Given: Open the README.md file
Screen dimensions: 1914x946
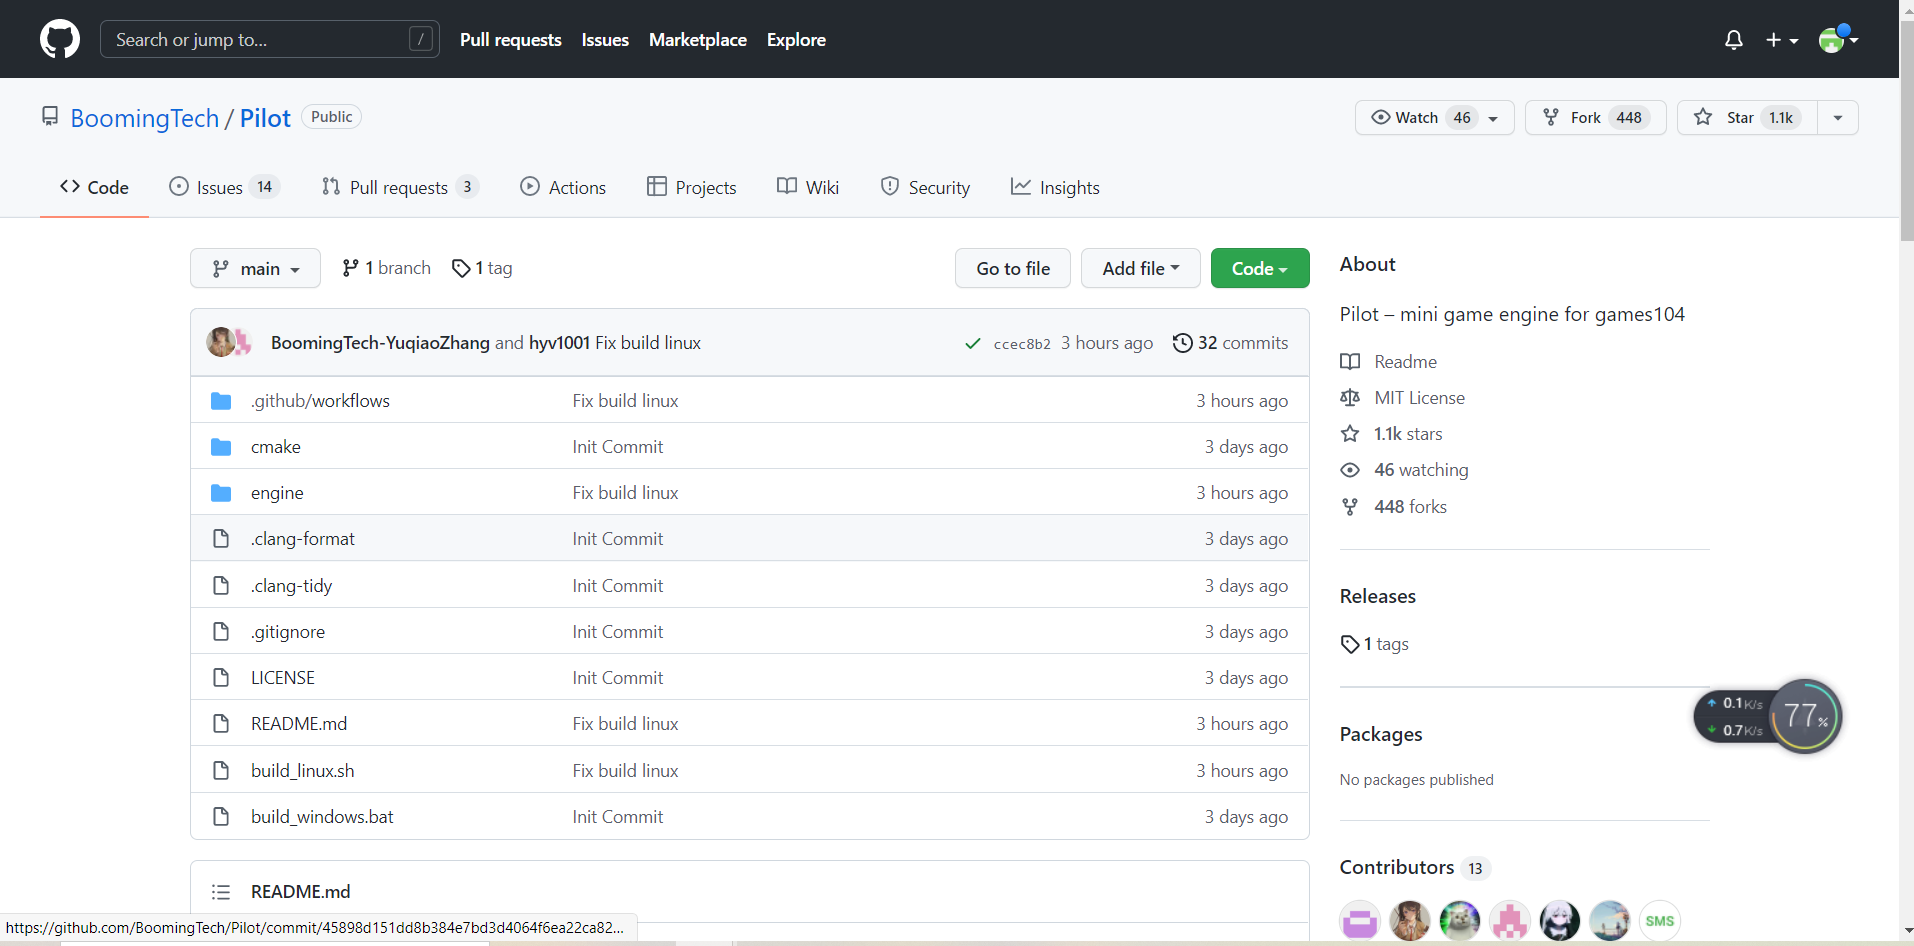Looking at the screenshot, I should [x=299, y=724].
